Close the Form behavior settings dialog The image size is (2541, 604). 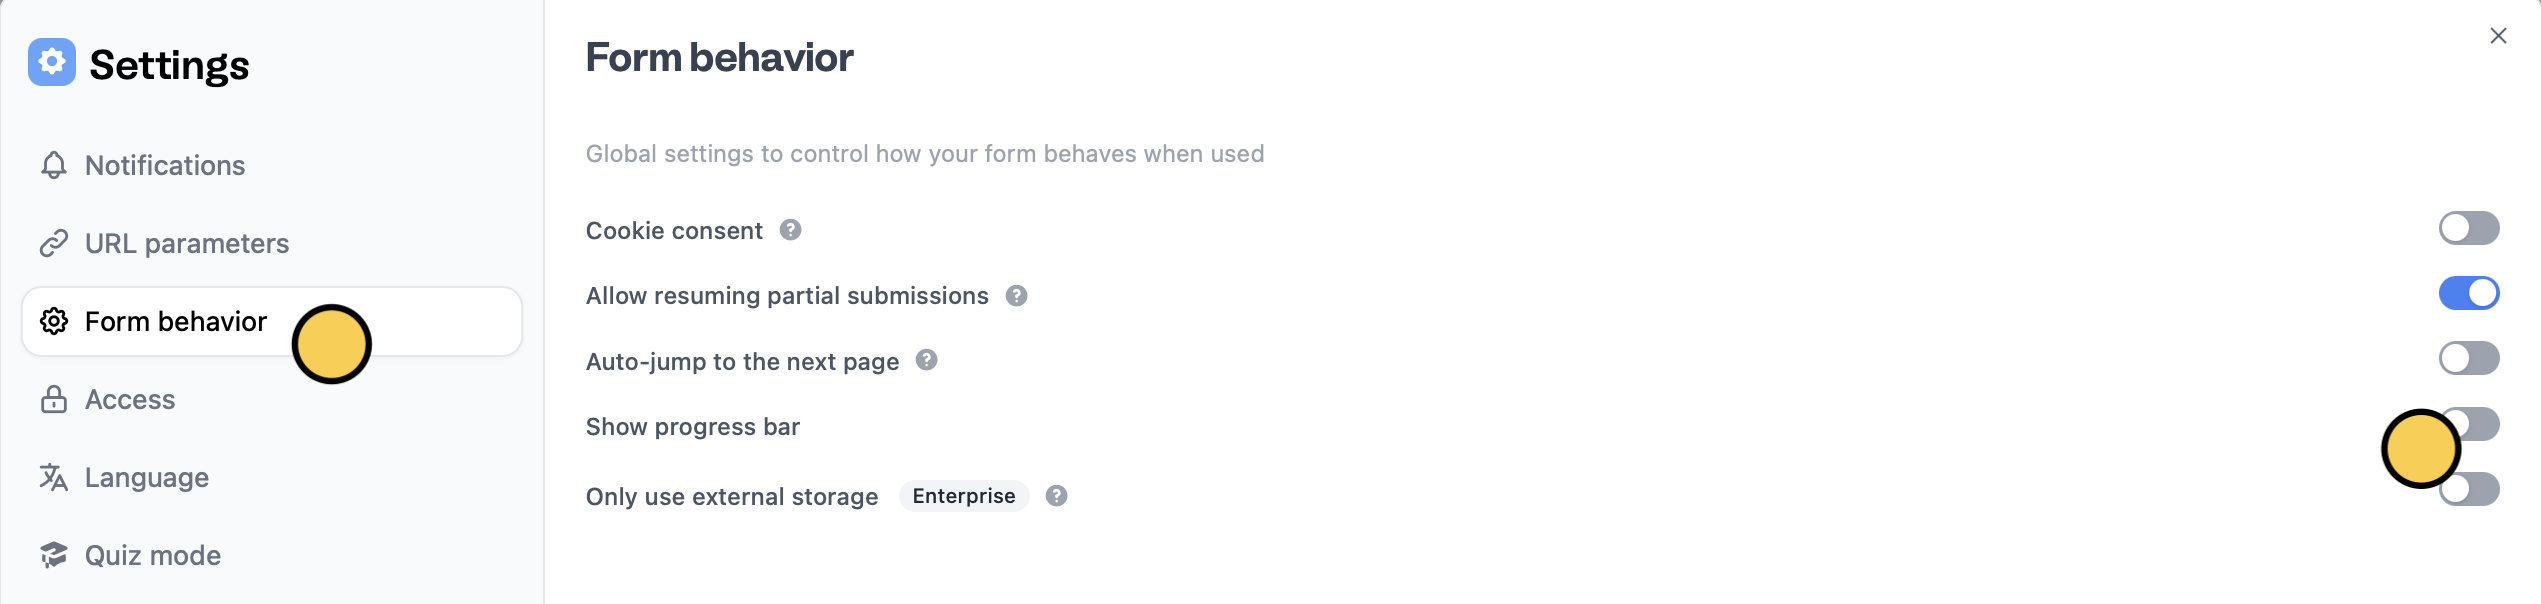(2498, 35)
